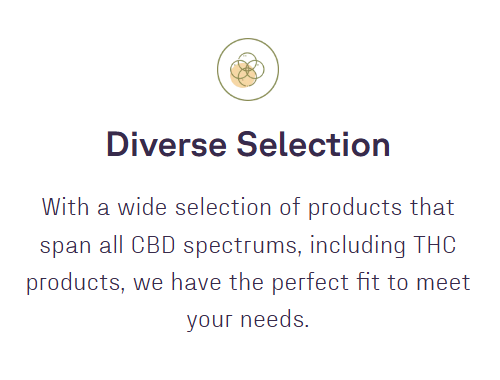Select the Diverse Selection heading
Screen dimensions: 500x380
pos(248,144)
